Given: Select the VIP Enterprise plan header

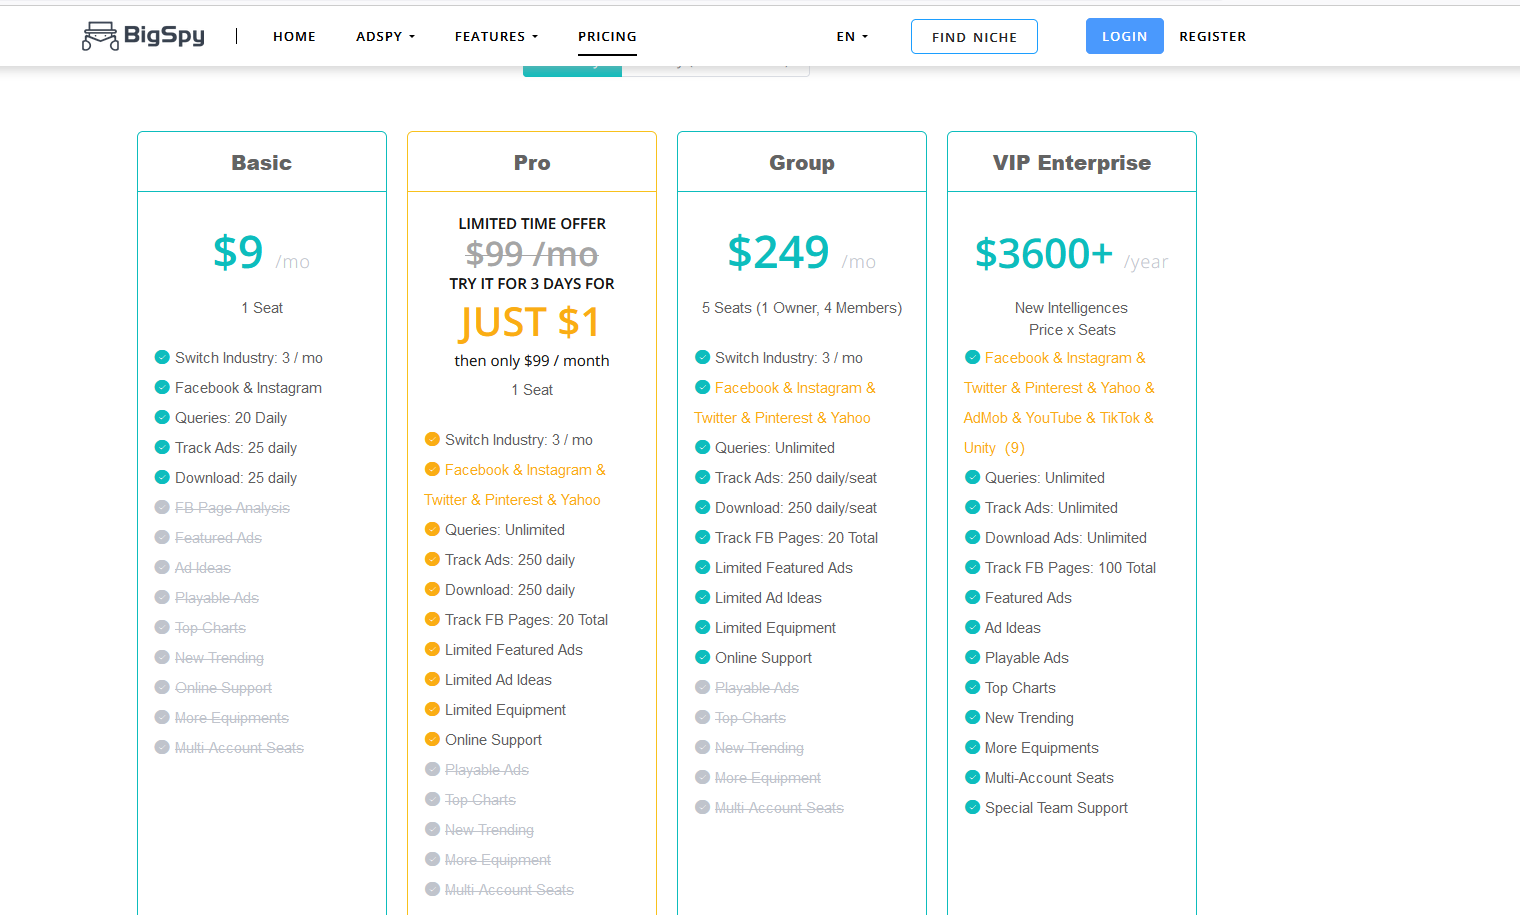Looking at the screenshot, I should pyautogui.click(x=1072, y=162).
